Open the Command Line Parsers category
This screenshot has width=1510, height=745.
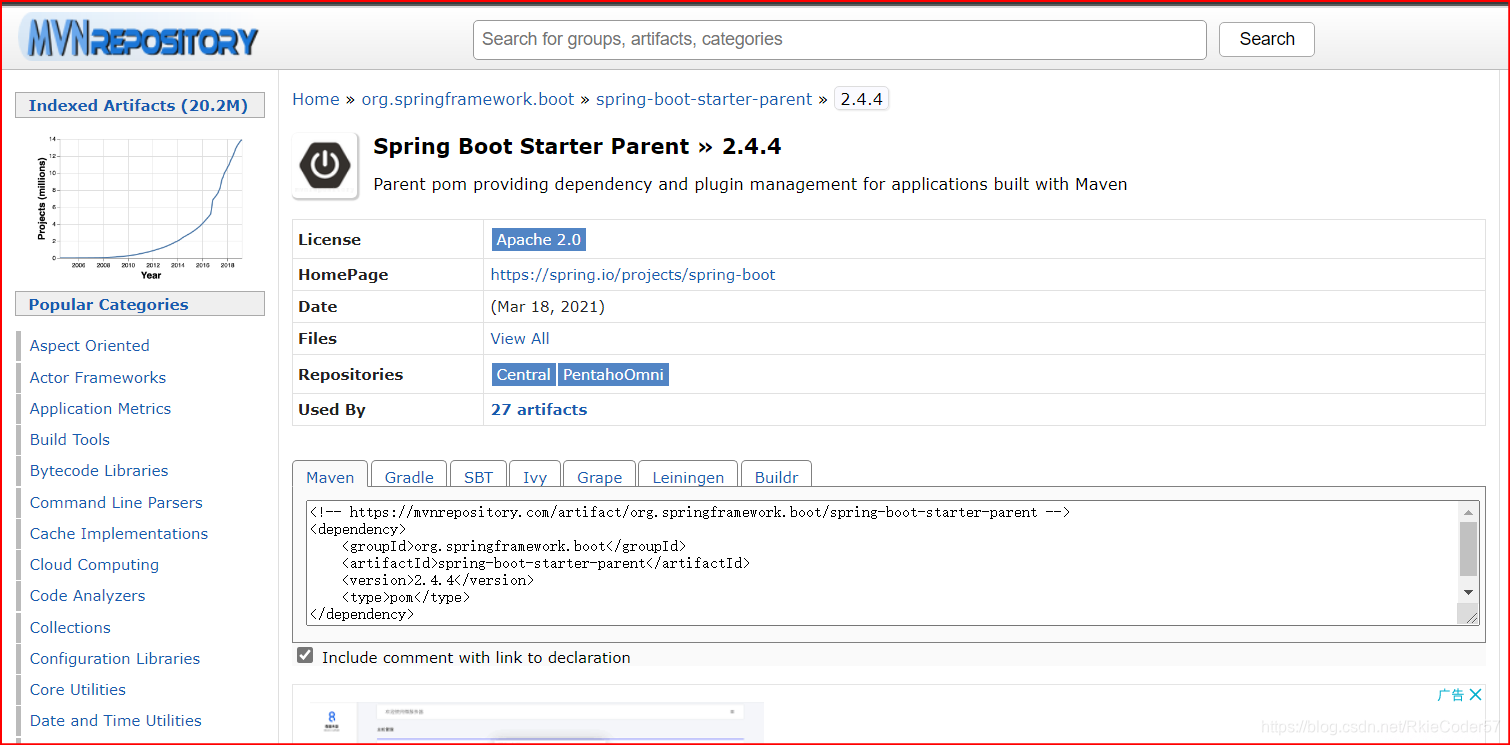(x=116, y=502)
